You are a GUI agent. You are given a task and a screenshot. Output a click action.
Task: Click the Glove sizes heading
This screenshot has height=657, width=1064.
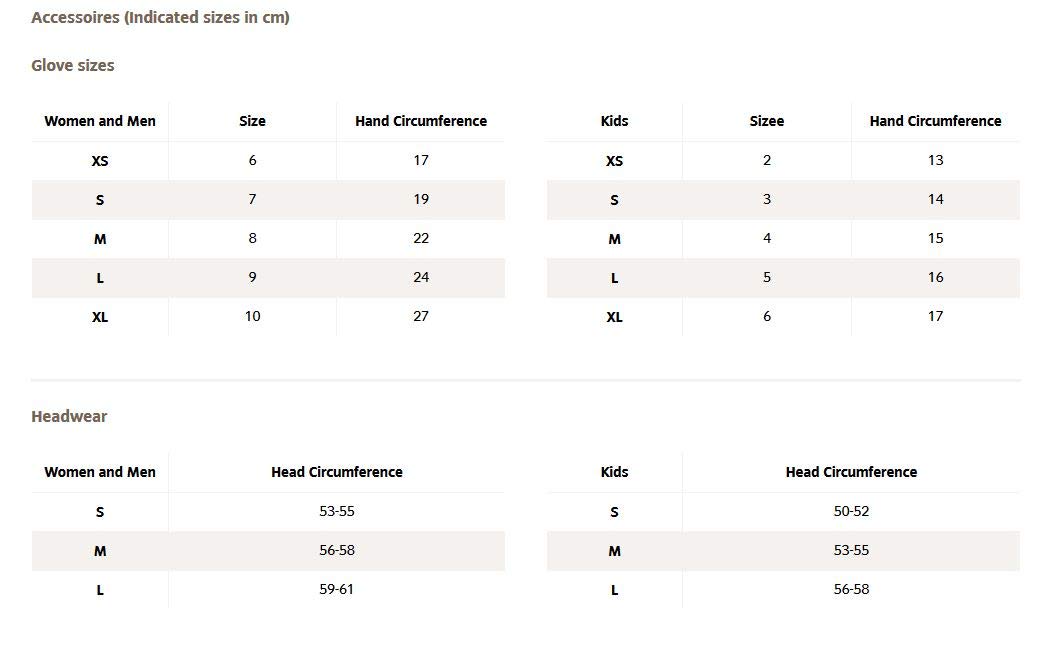click(73, 65)
